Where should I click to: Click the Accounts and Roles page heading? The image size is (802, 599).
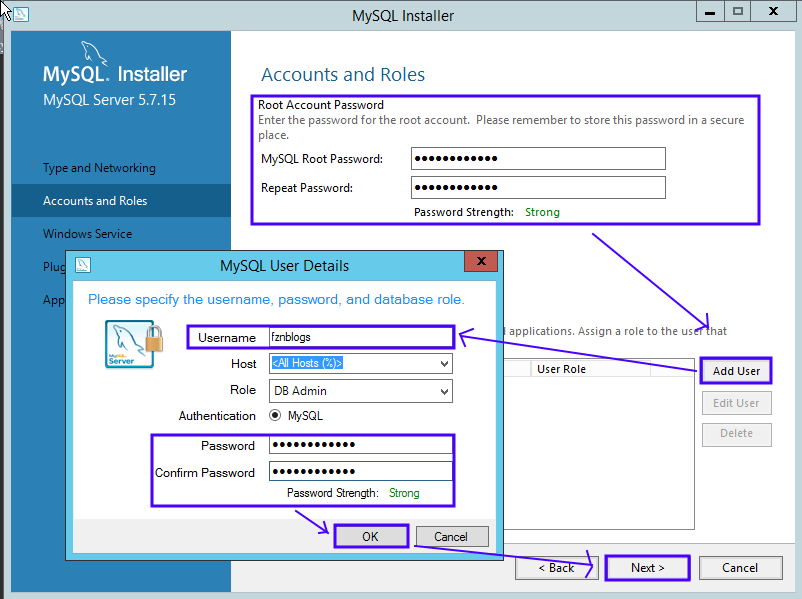click(x=343, y=75)
